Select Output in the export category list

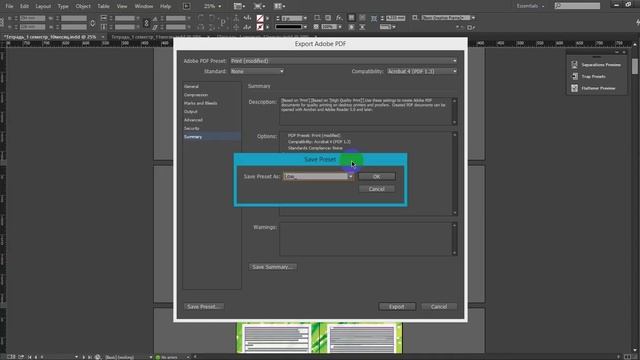(191, 111)
